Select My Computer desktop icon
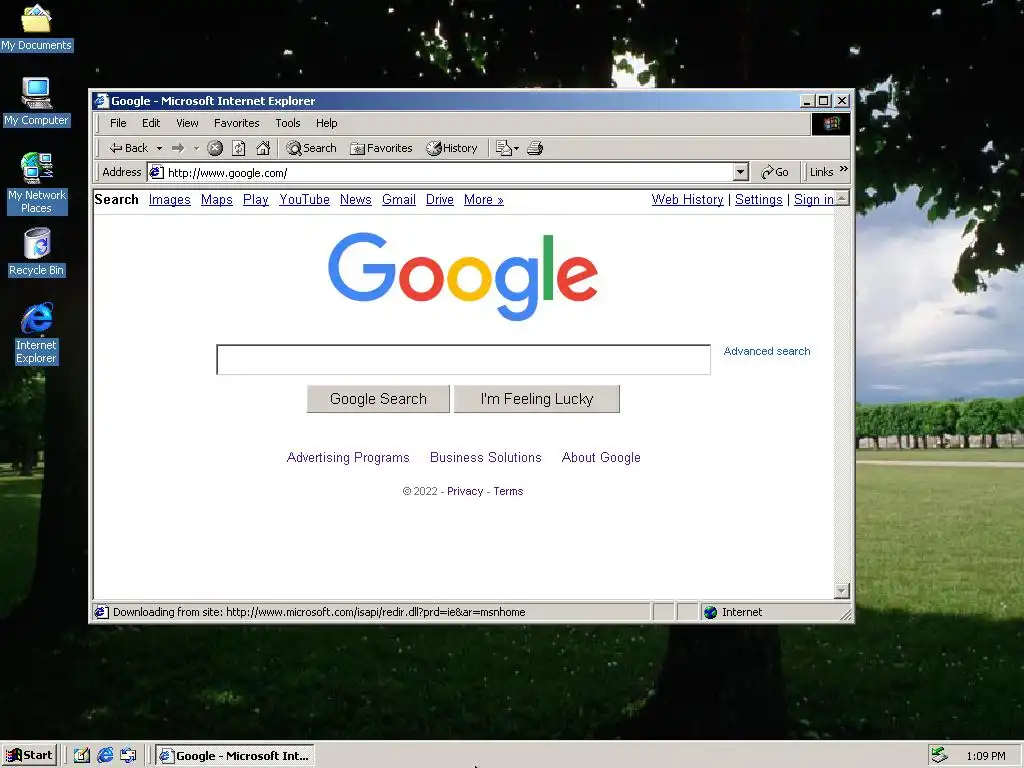Image resolution: width=1024 pixels, height=768 pixels. [37, 102]
